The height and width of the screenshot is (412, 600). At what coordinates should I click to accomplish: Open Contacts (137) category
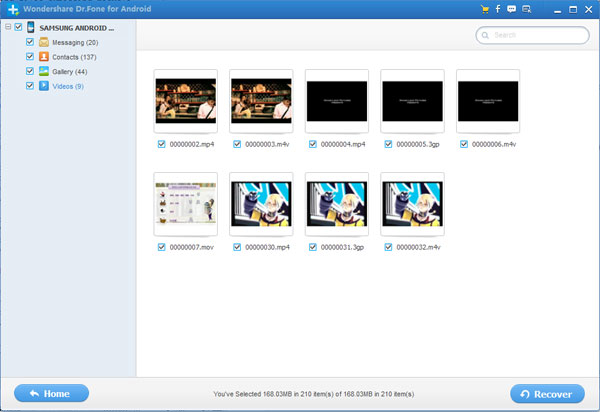(x=74, y=57)
